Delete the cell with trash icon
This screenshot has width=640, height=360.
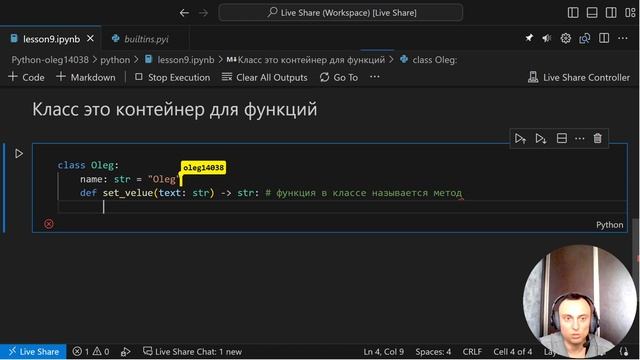pyautogui.click(x=598, y=138)
